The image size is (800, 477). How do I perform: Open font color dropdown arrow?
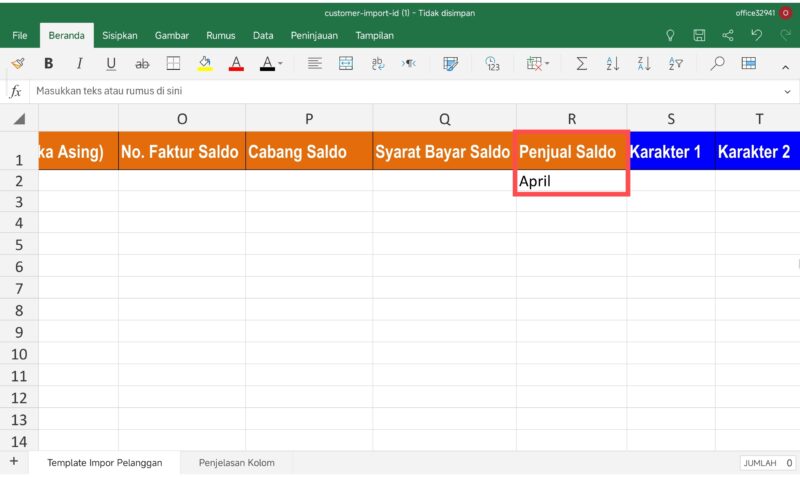tap(280, 63)
